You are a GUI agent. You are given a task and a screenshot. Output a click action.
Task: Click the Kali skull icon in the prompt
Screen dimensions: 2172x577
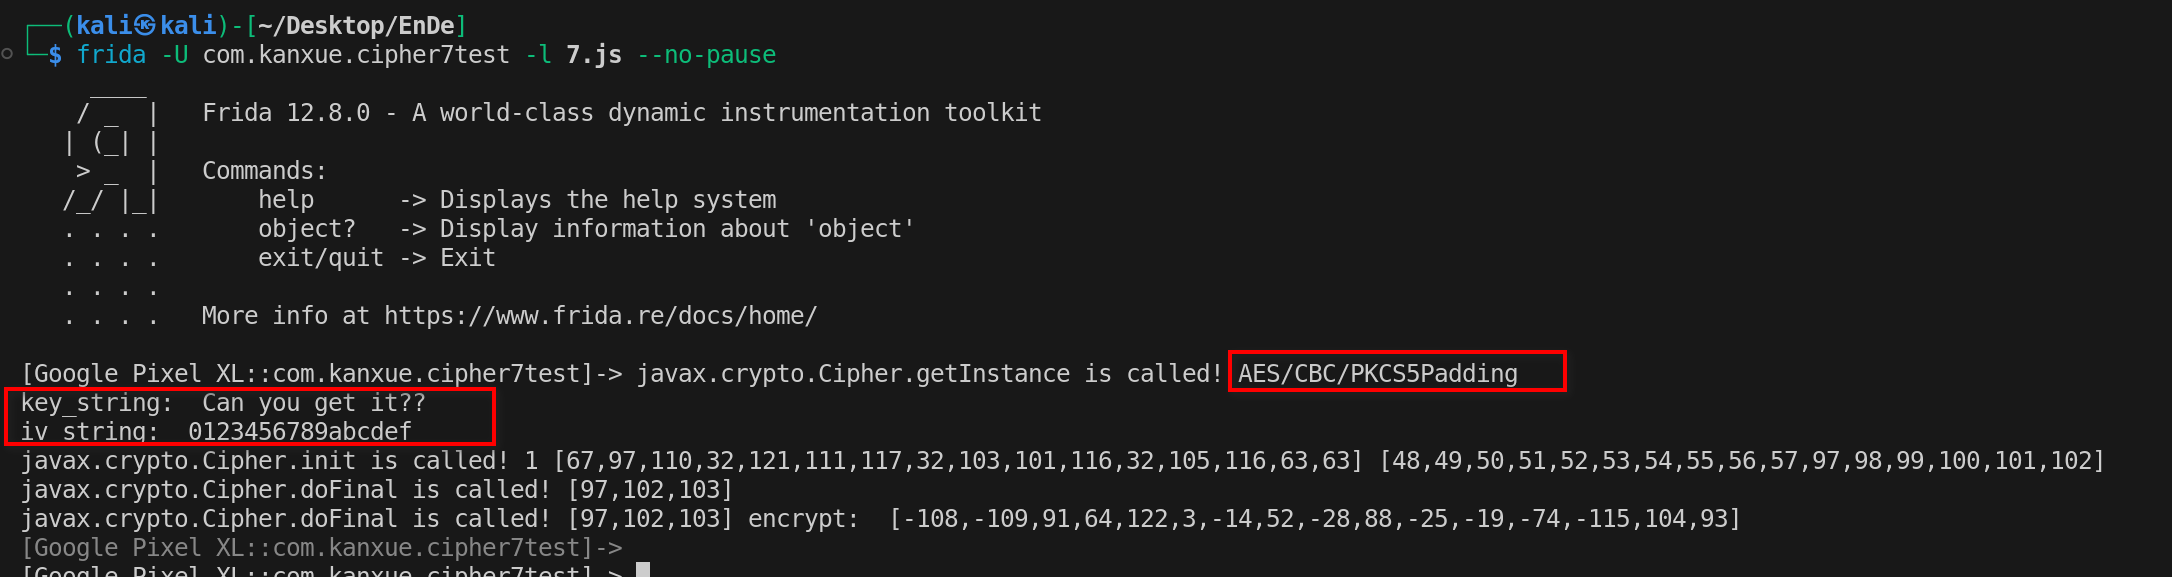pyautogui.click(x=146, y=25)
